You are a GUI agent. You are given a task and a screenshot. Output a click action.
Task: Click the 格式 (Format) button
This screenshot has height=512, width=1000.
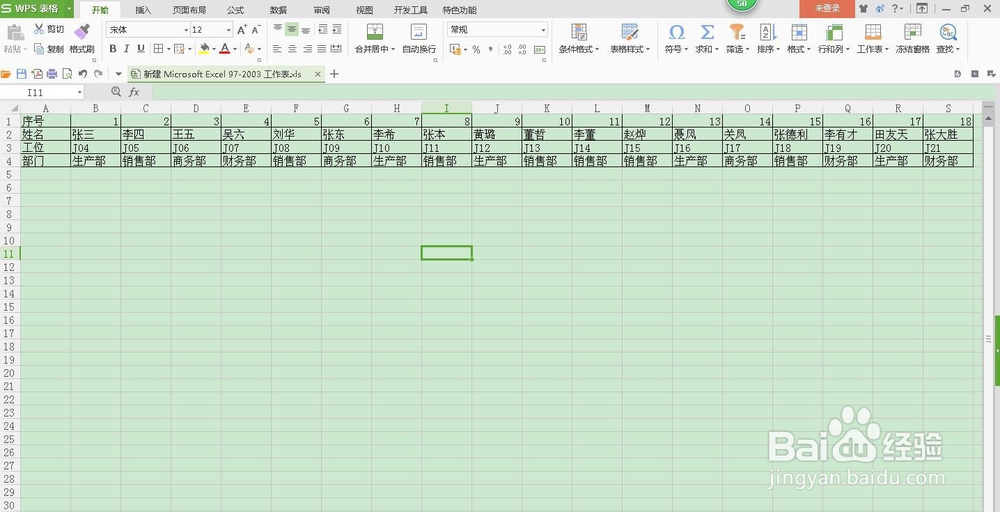[x=798, y=38]
